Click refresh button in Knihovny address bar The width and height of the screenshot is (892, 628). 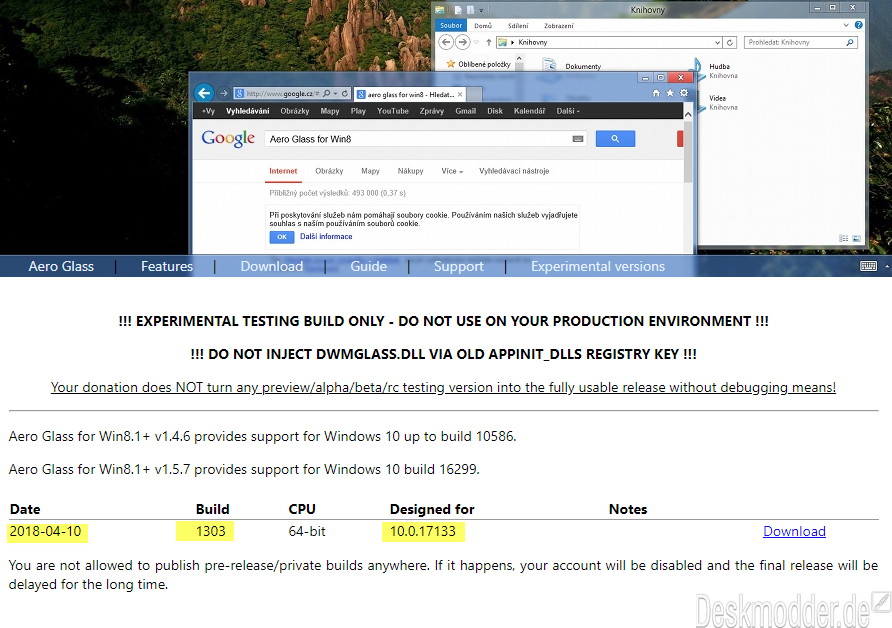click(730, 42)
